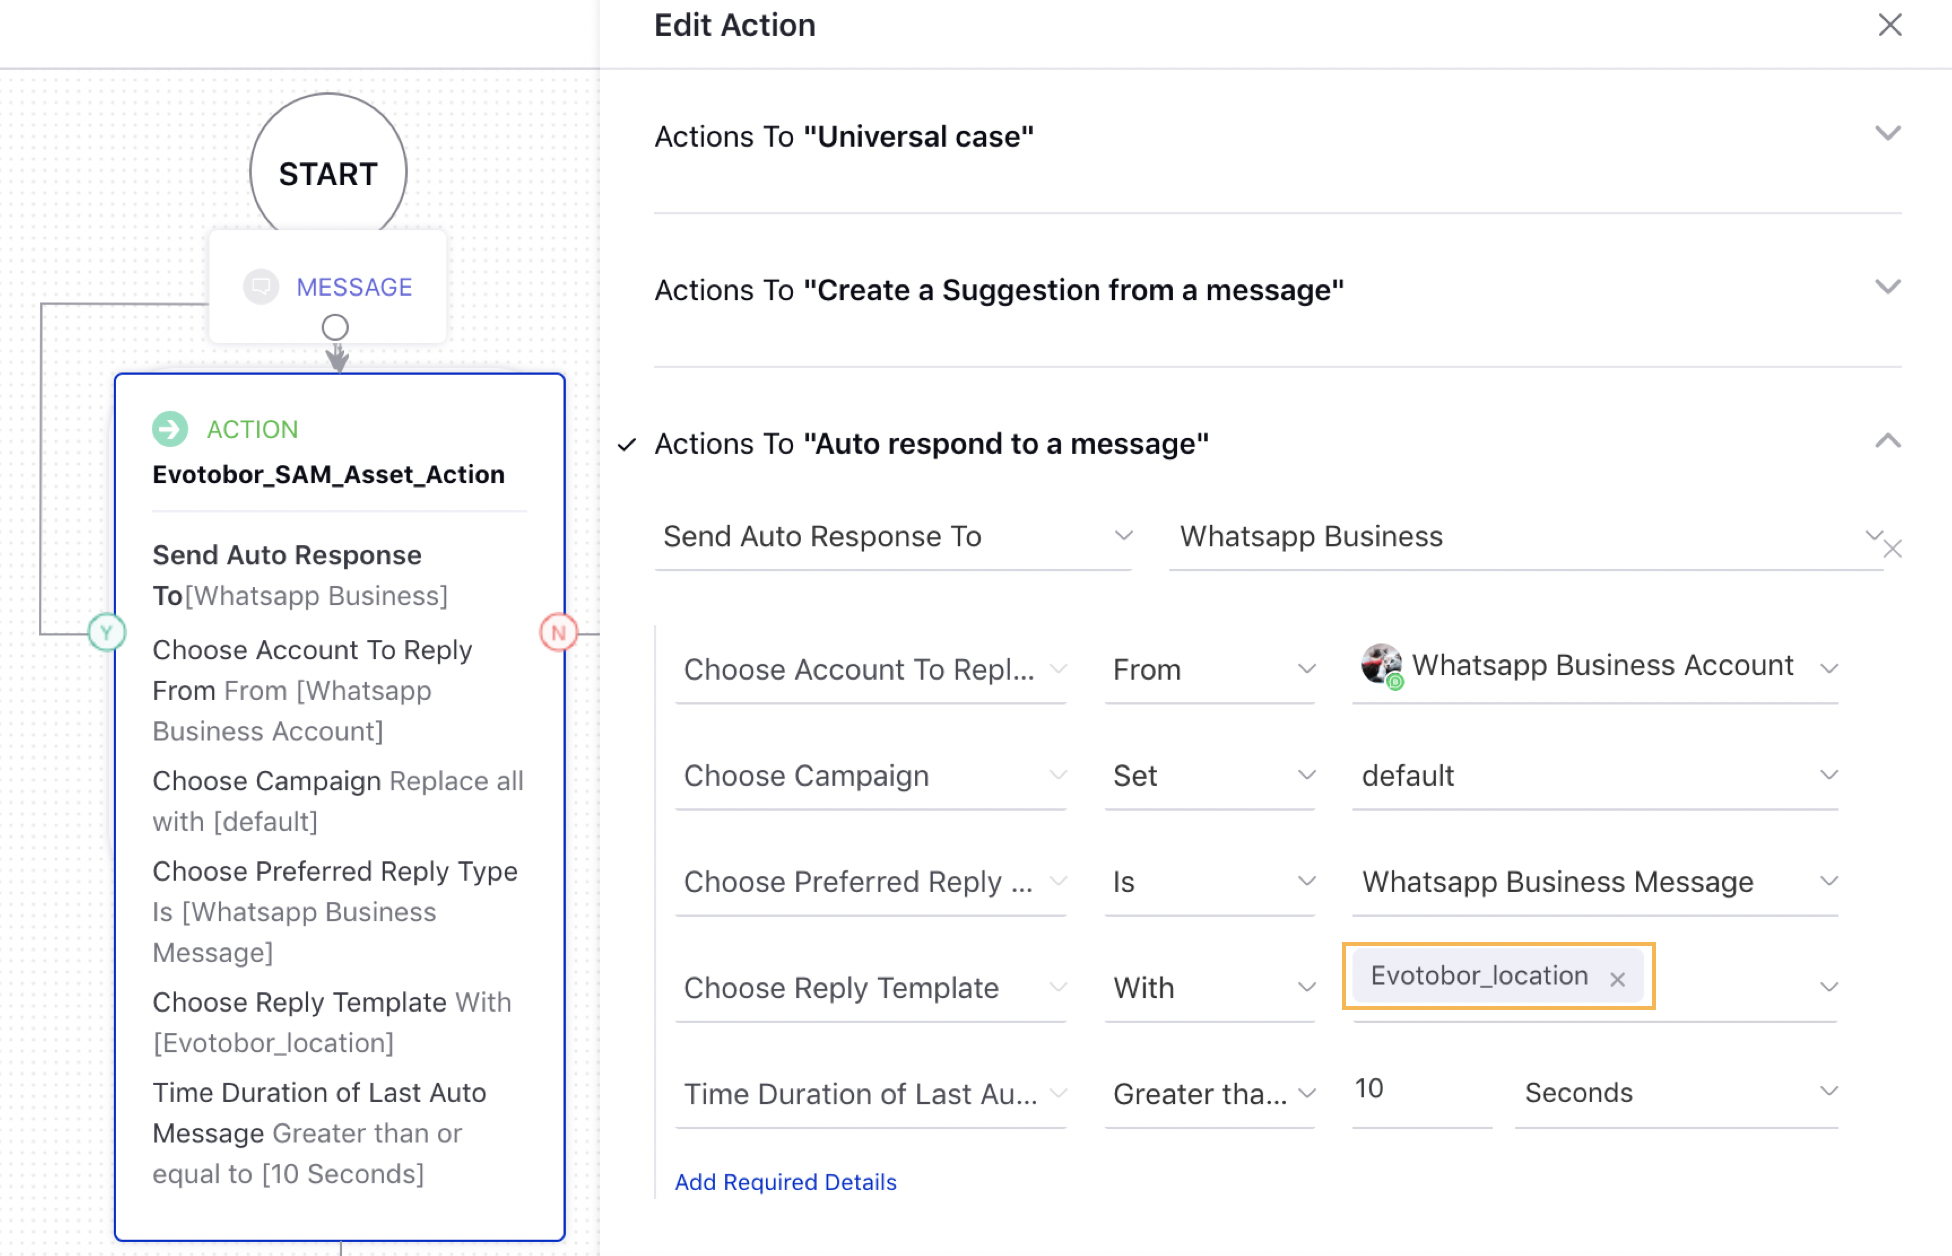Open Whatsapp Business Account value dropdown
Viewport: 1952px width, 1256px height.
(1595, 668)
